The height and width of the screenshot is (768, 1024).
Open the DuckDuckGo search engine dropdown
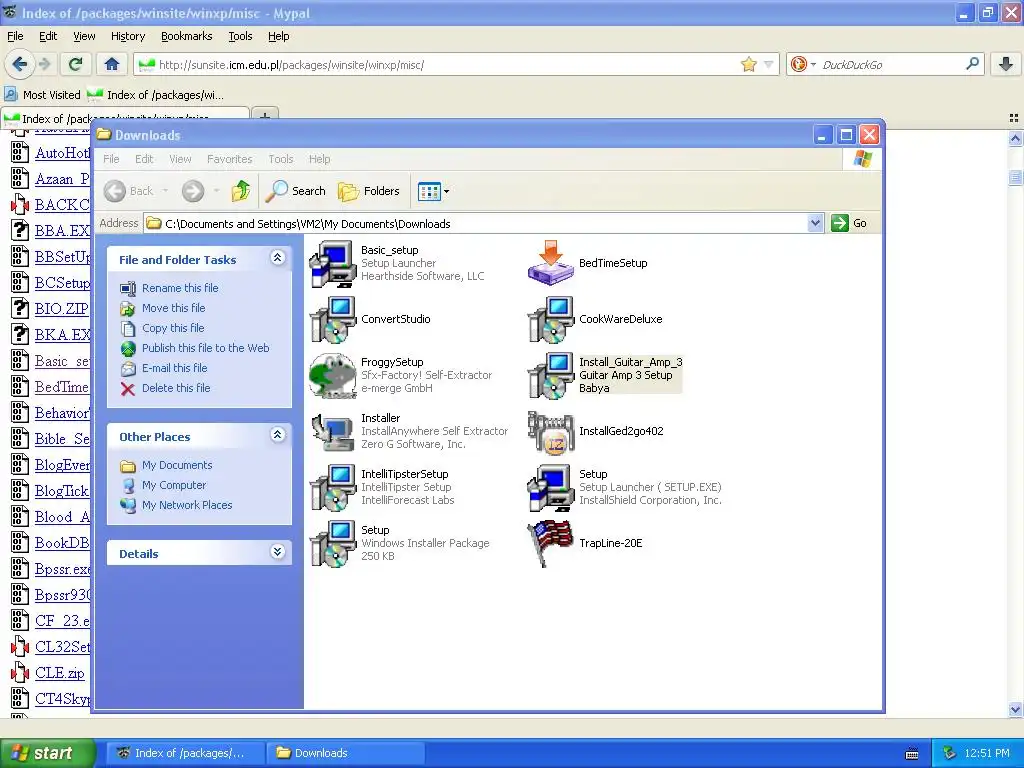click(803, 64)
